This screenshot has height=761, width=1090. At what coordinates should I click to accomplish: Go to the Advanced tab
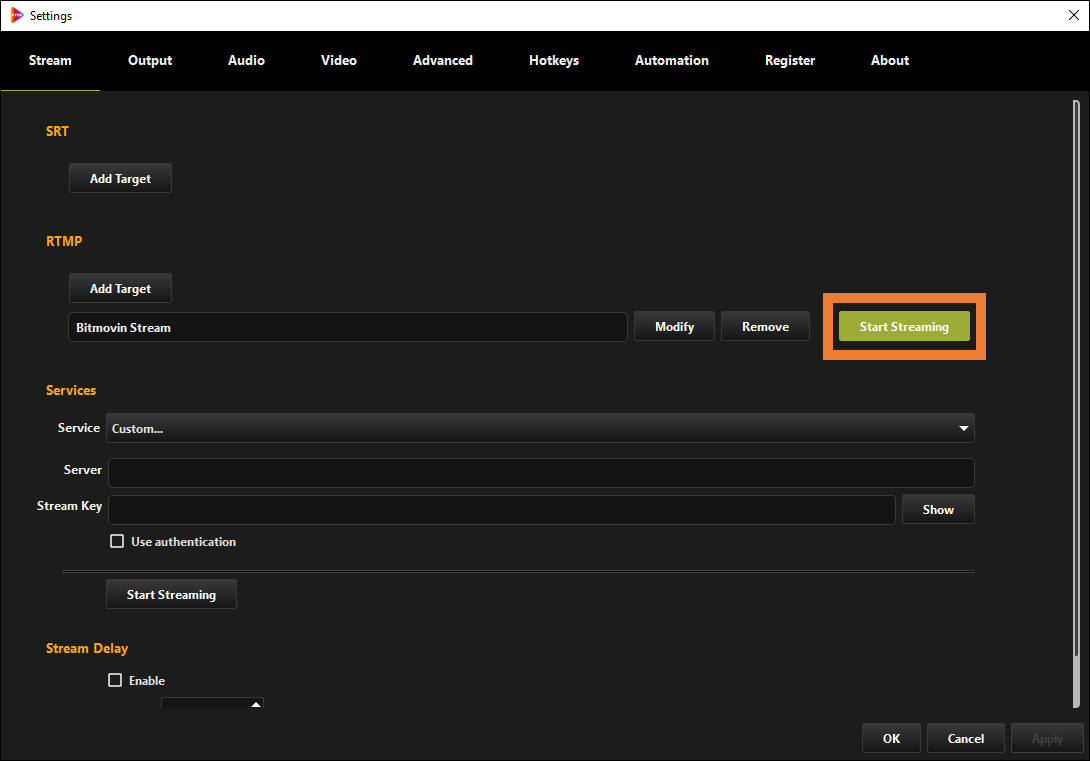443,60
